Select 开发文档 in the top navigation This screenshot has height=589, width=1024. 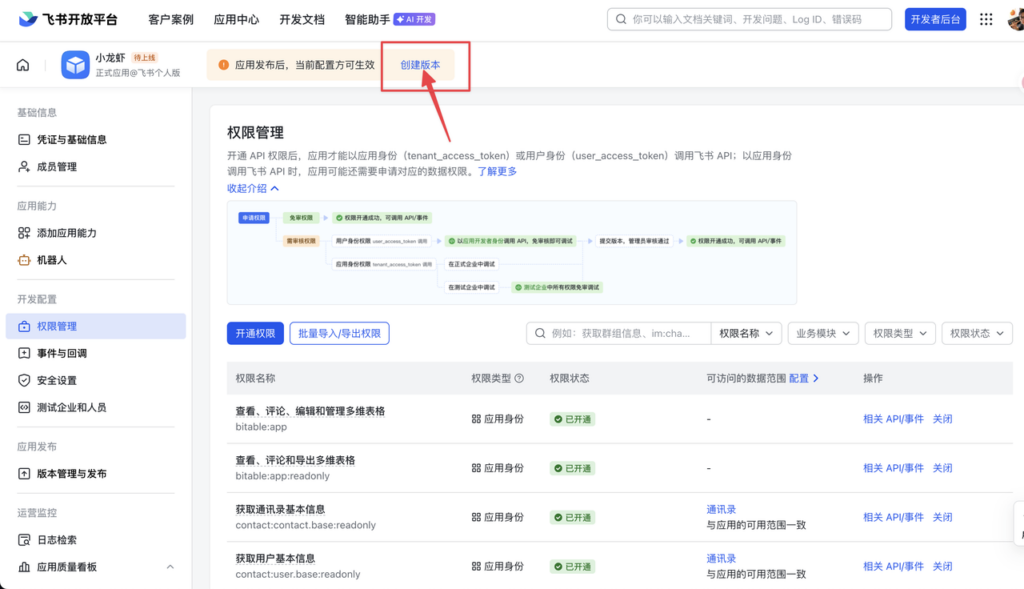tap(301, 19)
